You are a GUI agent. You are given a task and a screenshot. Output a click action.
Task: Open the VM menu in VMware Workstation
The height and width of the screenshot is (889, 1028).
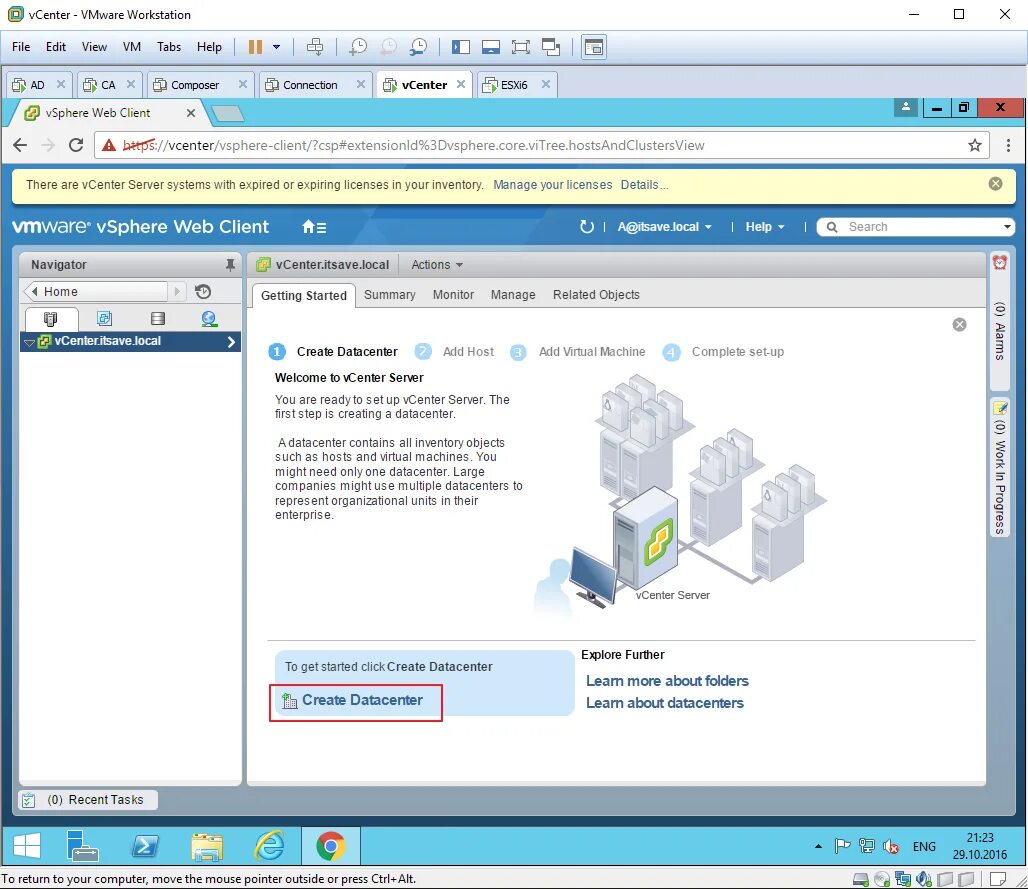[x=131, y=46]
